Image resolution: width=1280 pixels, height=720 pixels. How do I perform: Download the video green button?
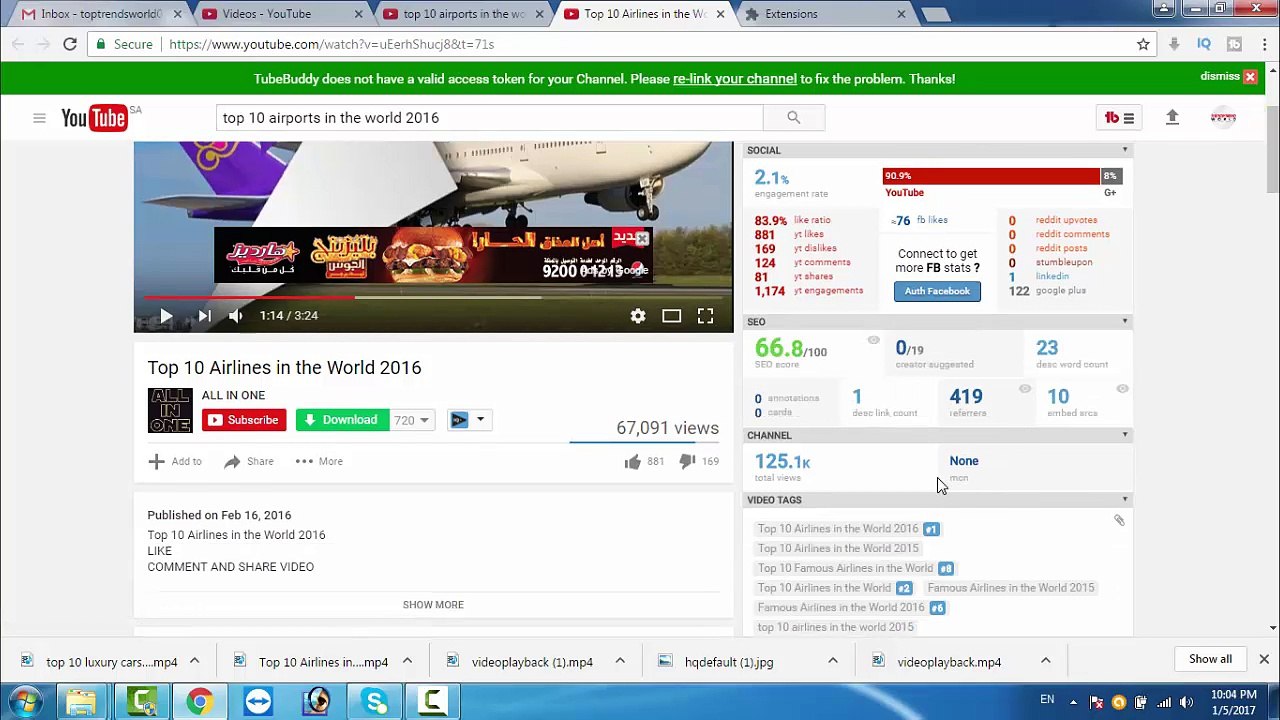tap(342, 420)
